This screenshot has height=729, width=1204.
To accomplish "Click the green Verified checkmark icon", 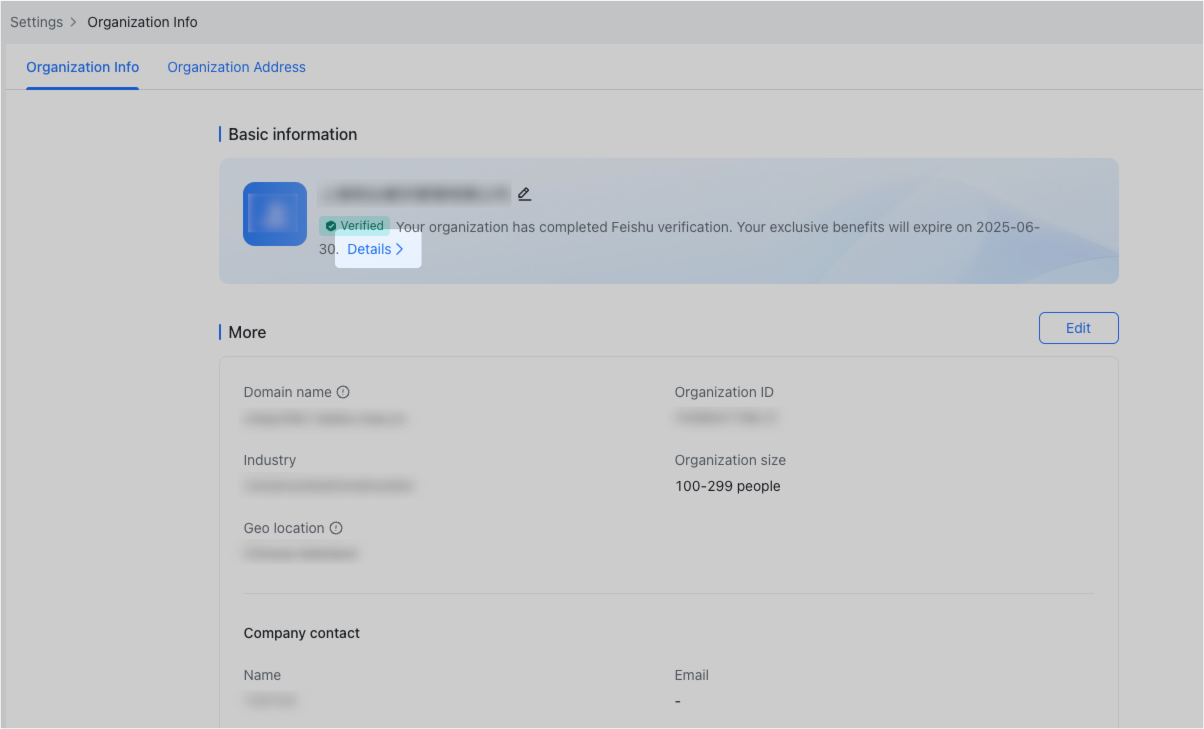I will tap(331, 226).
